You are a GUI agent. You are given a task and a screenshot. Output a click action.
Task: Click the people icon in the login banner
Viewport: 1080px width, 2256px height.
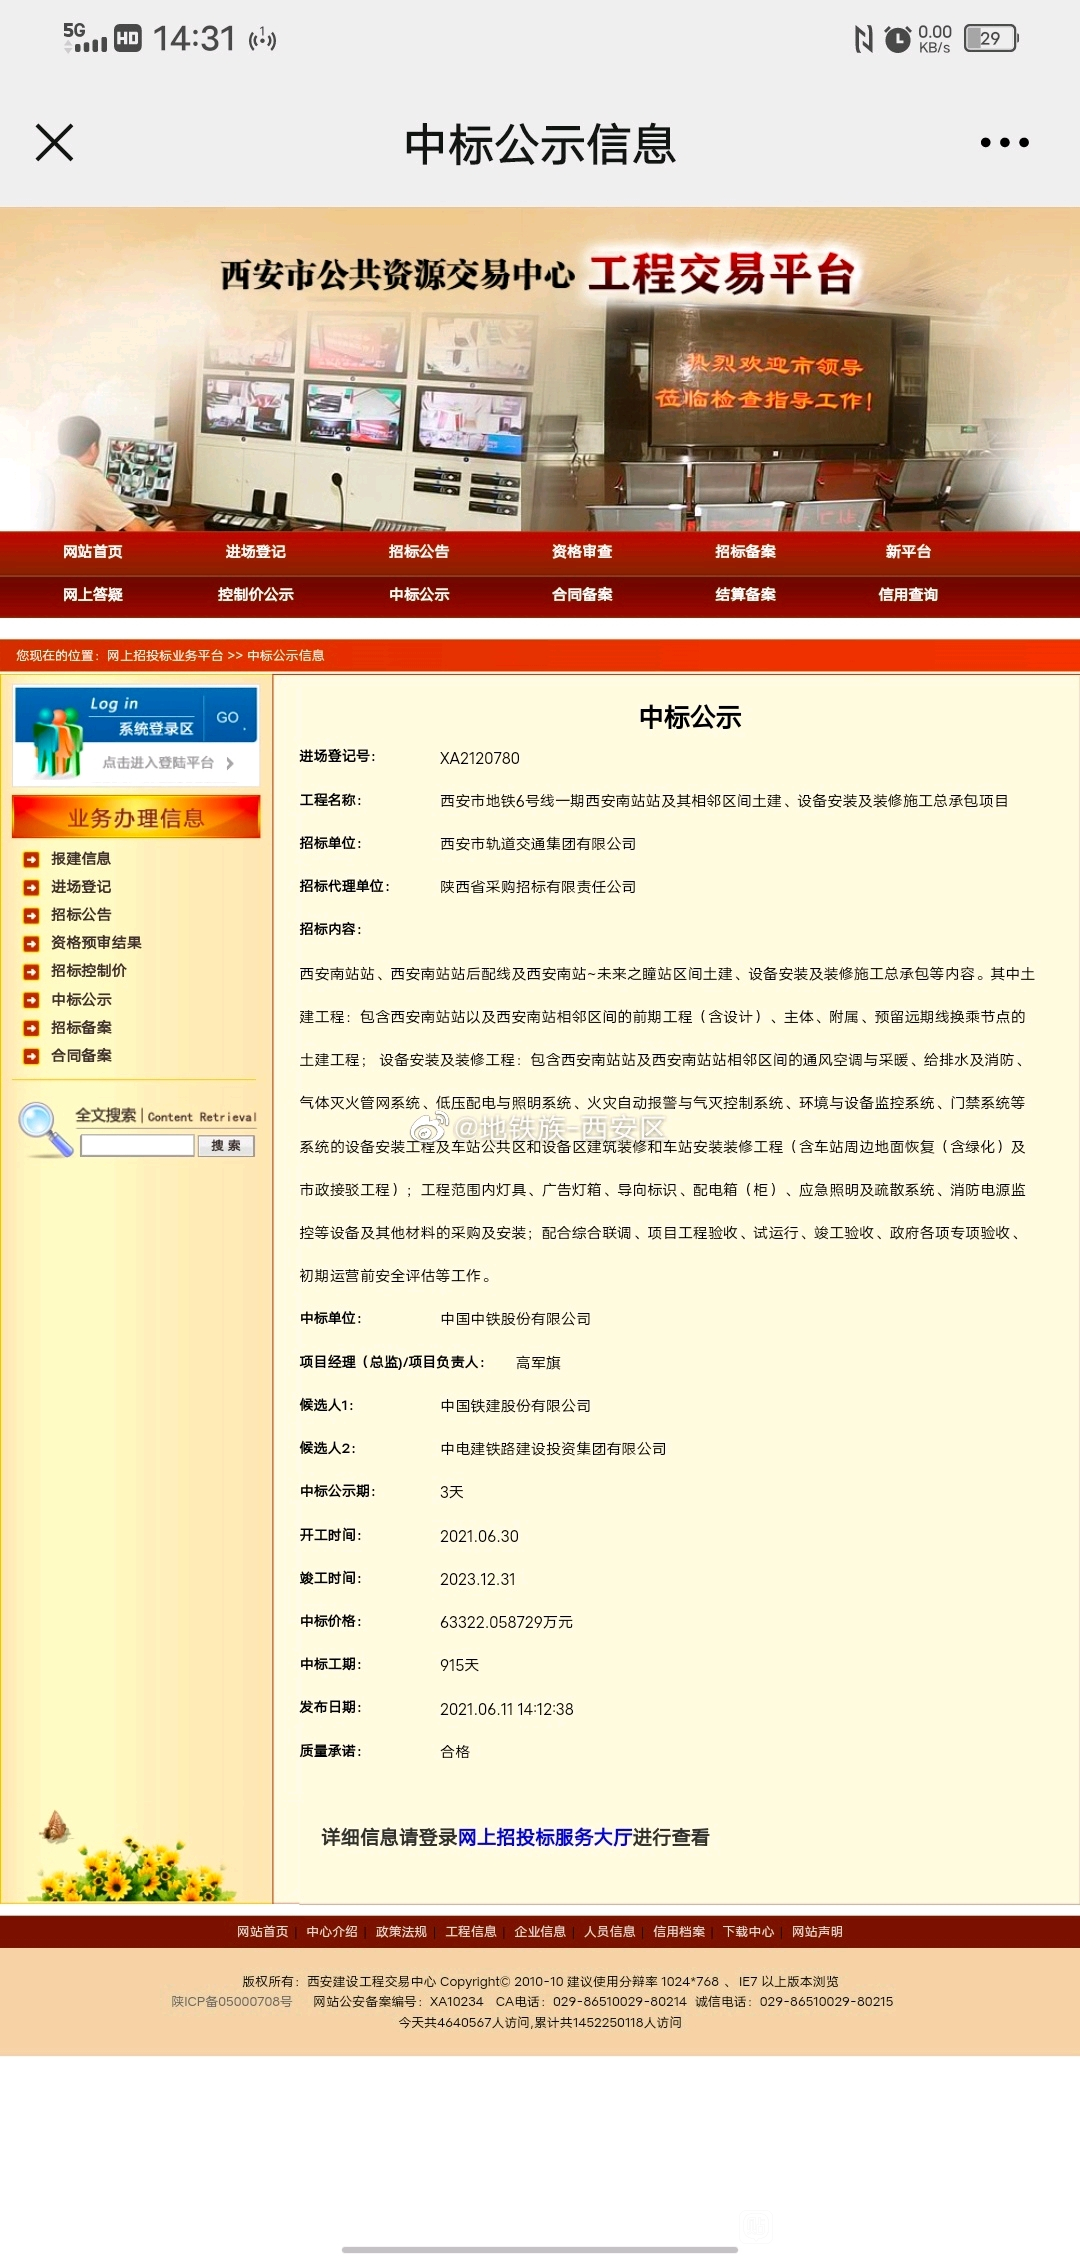pyautogui.click(x=58, y=741)
